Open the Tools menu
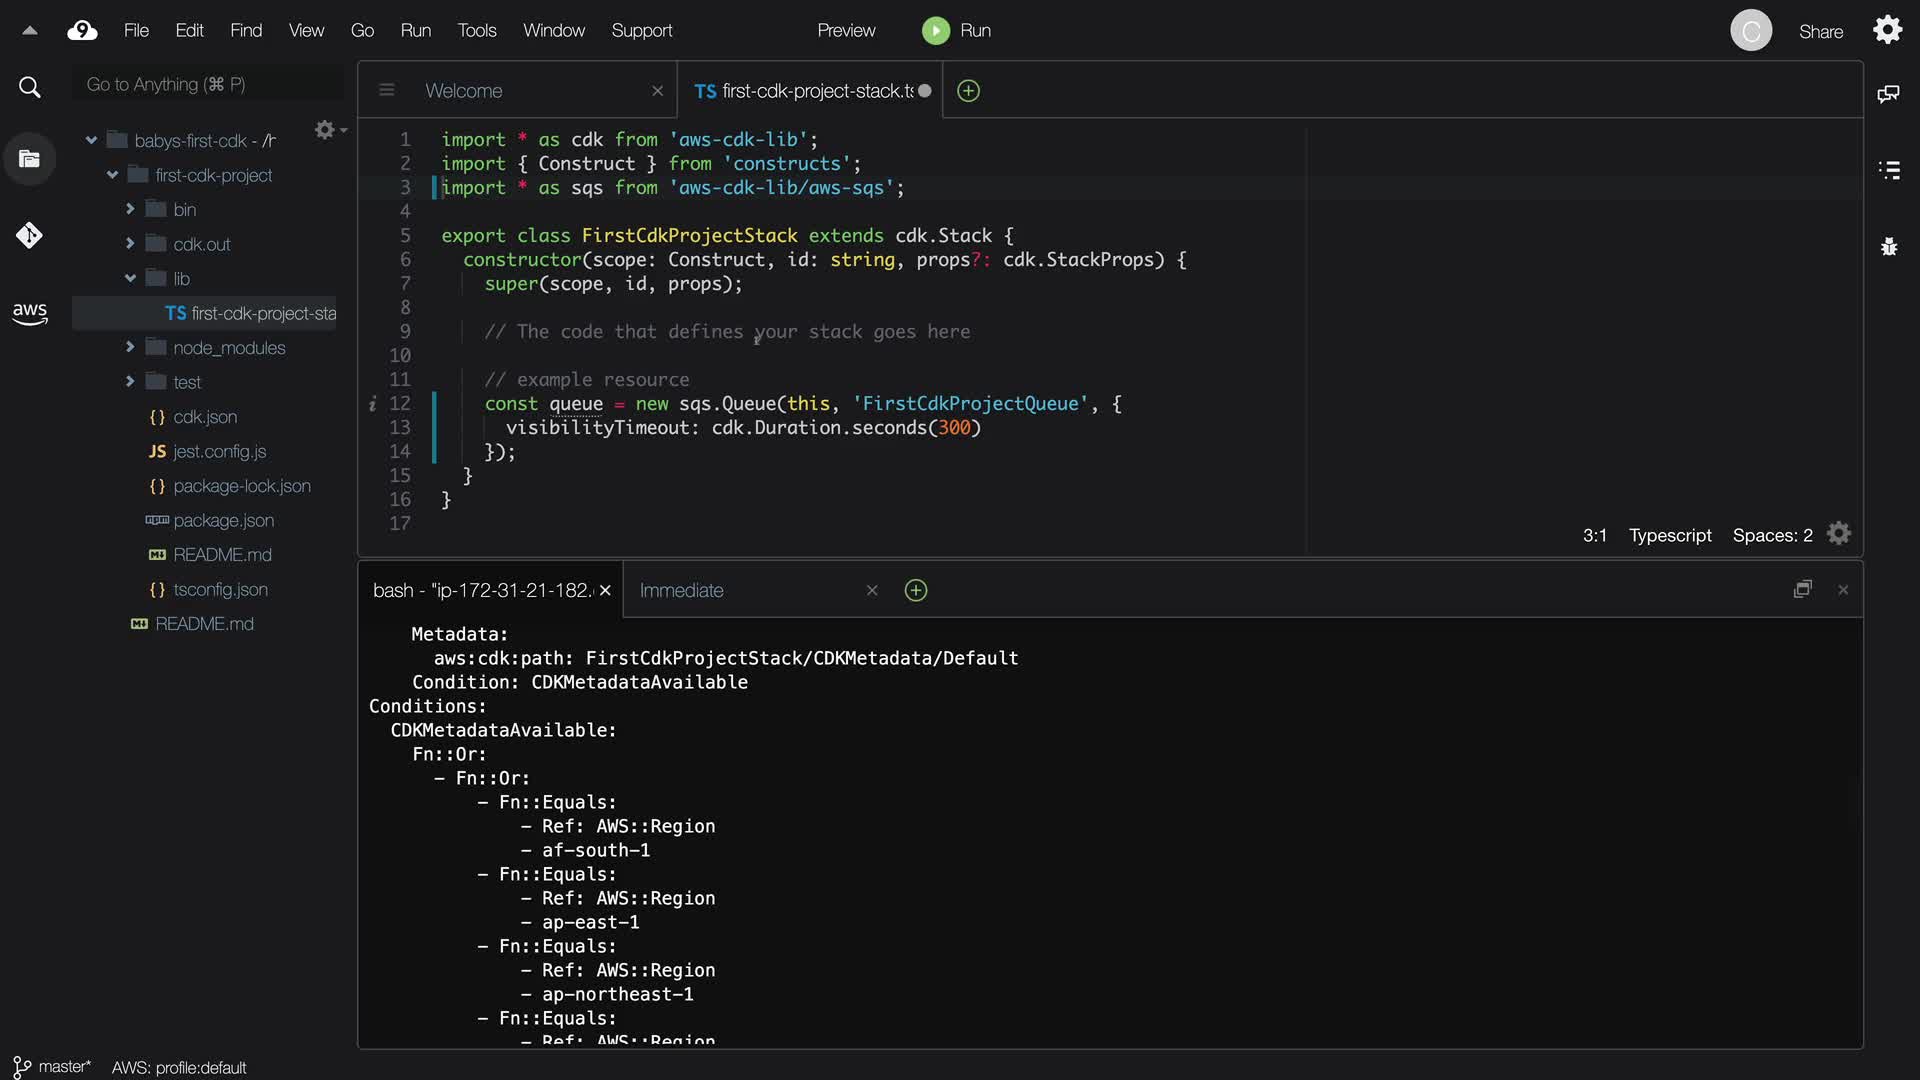 tap(476, 31)
